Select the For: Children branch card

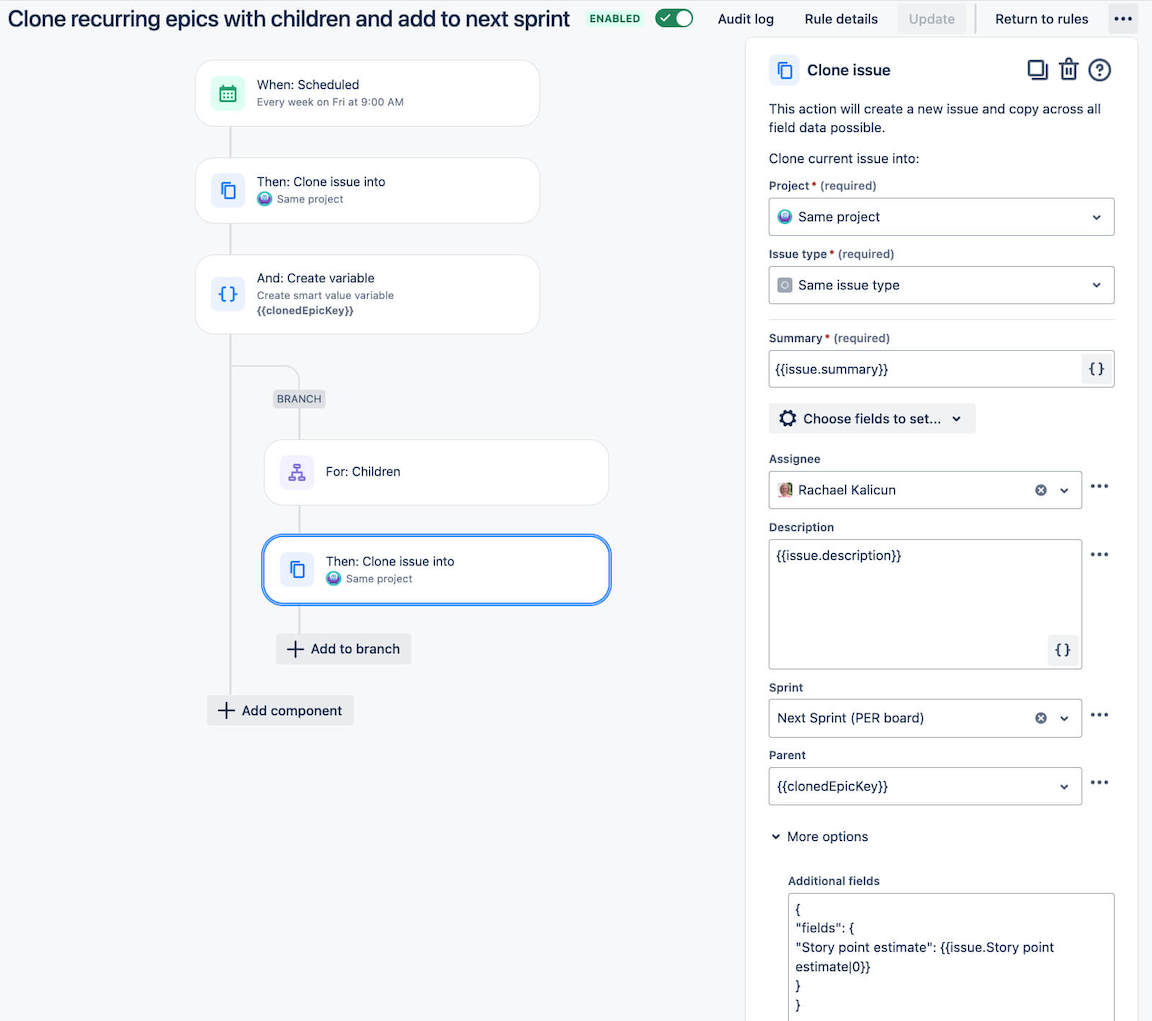[x=436, y=472]
